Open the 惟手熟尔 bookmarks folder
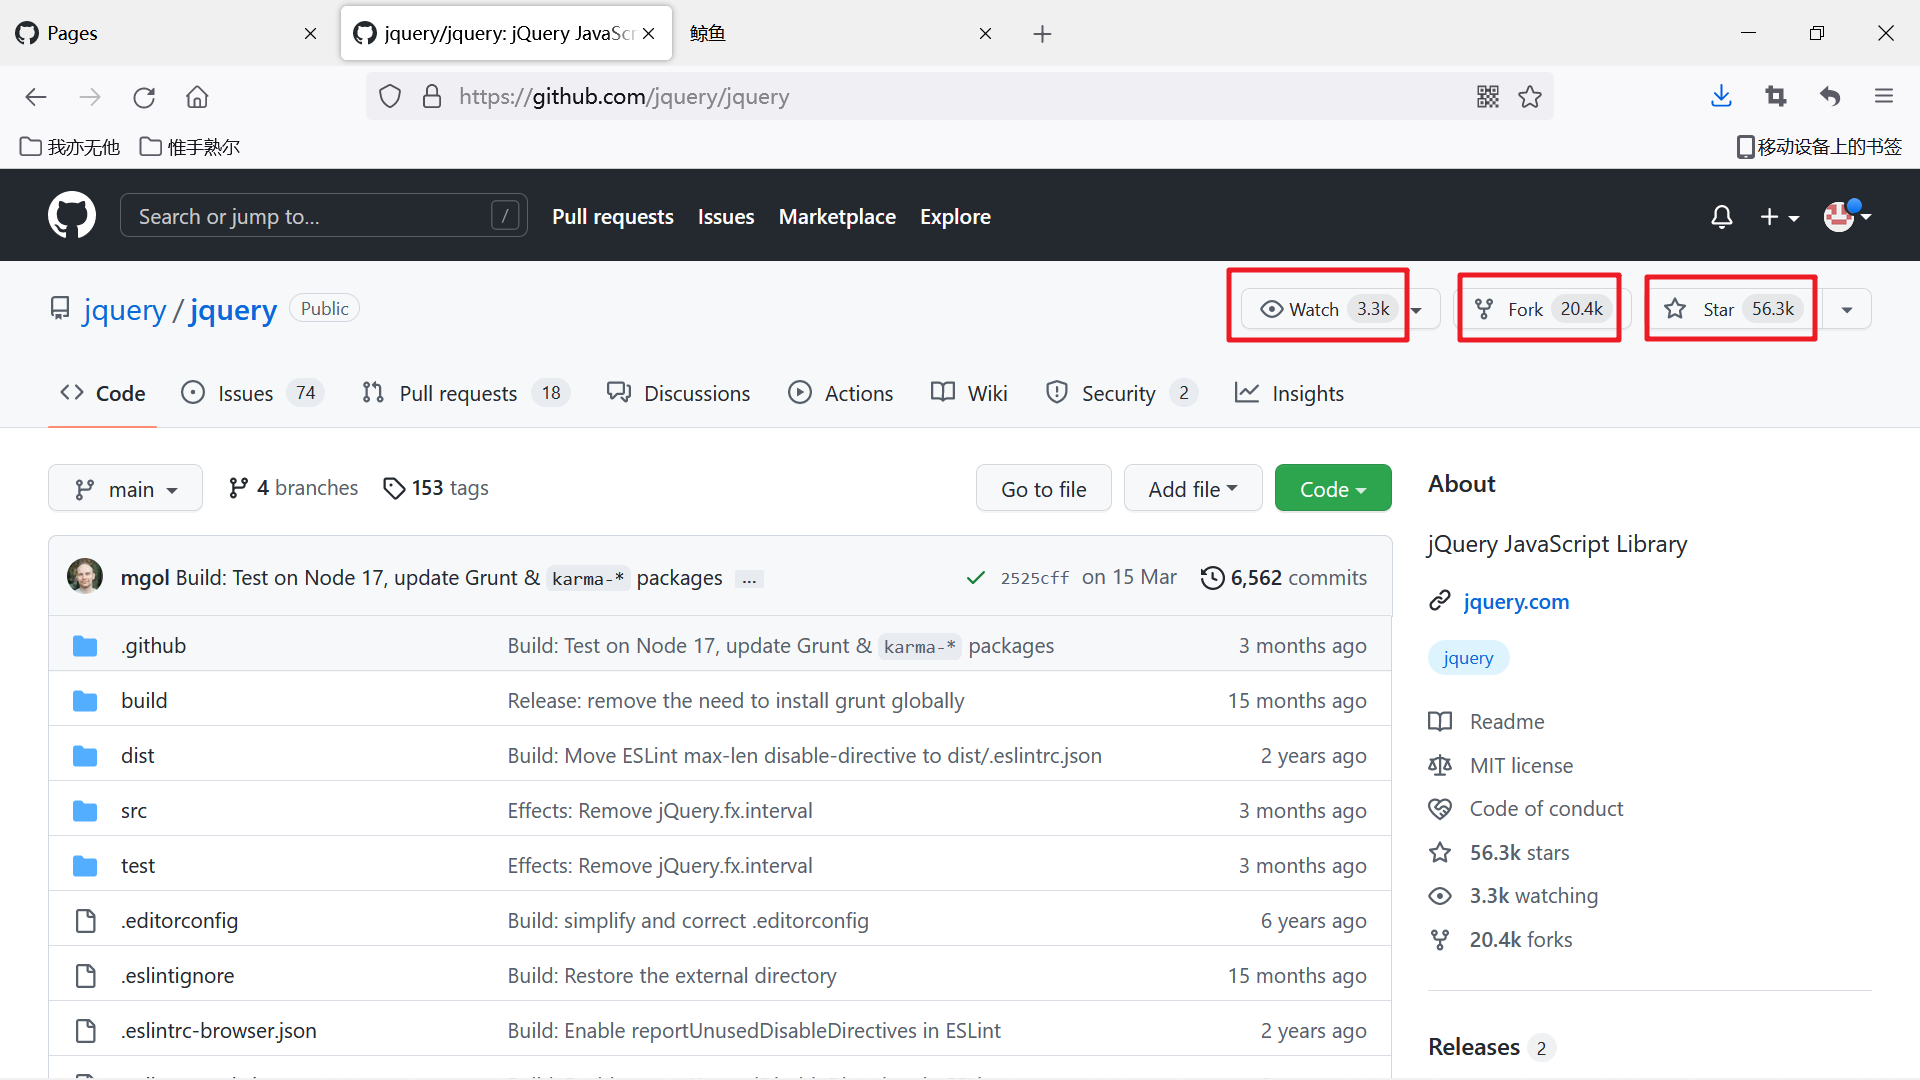The image size is (1920, 1080). click(190, 147)
